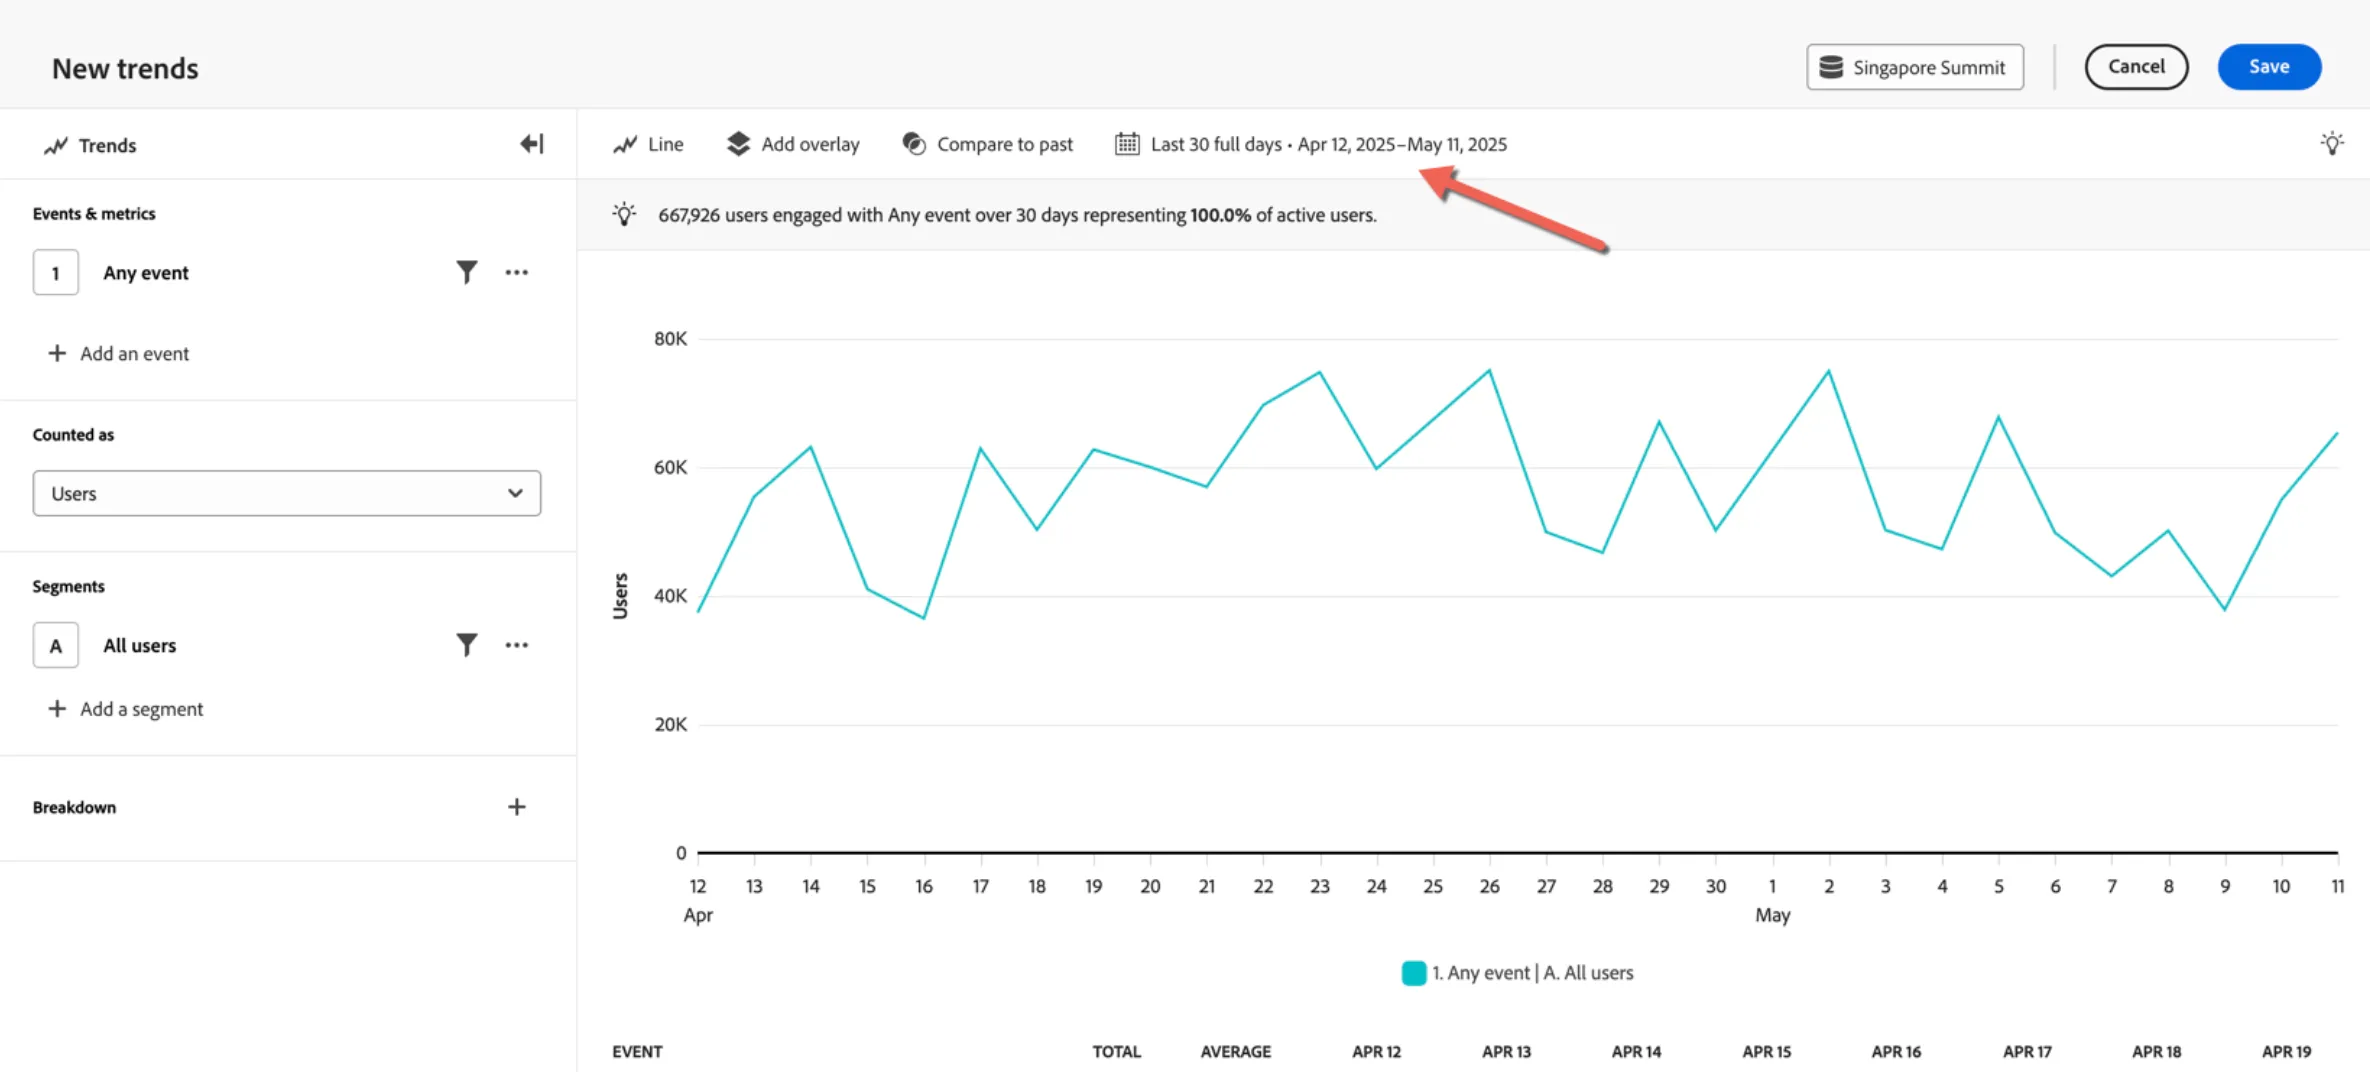Screen dimensions: 2370x1072
Task: Click the Trends chart icon in sidebar
Action: [x=56, y=146]
